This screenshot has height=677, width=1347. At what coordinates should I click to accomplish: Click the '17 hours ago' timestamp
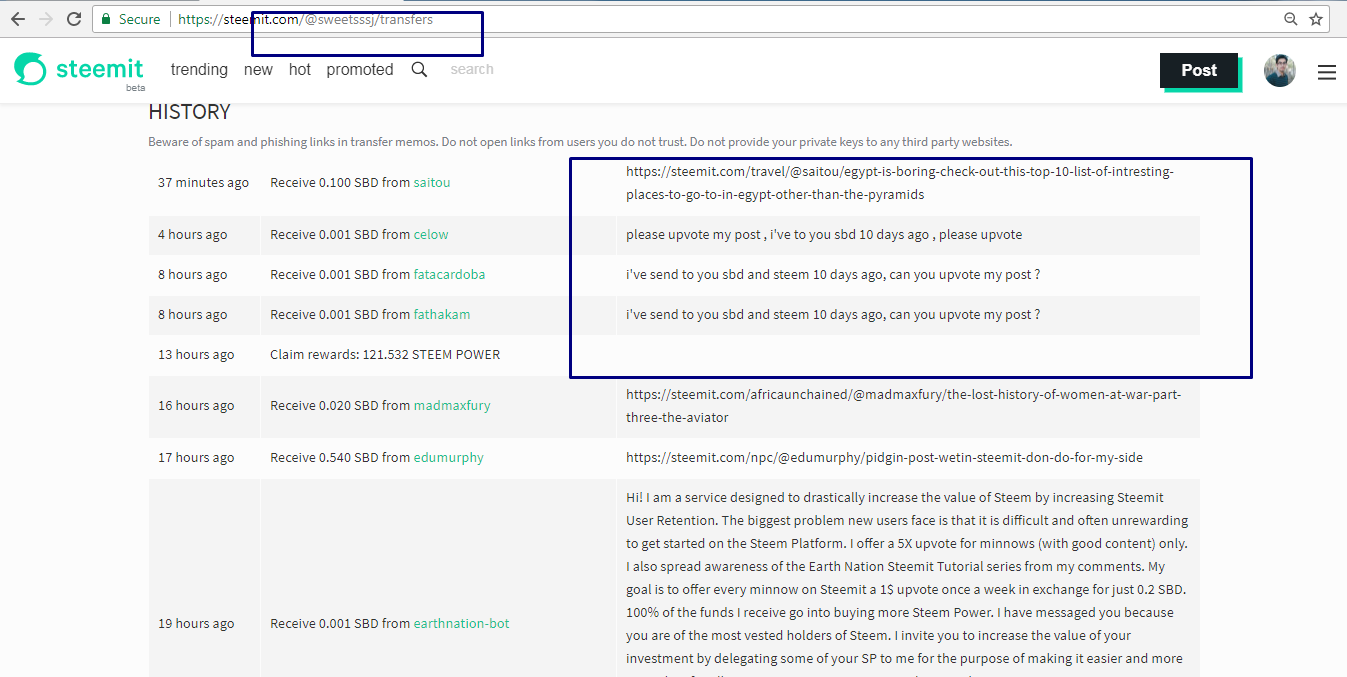coord(196,457)
